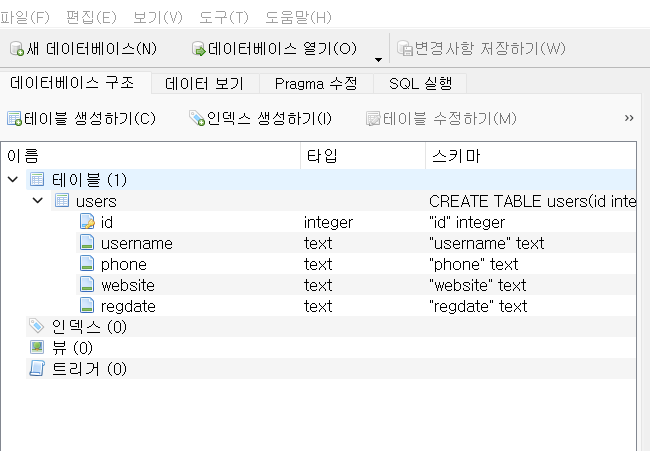Image resolution: width=650 pixels, height=451 pixels.
Task: Click 변경사항 저장하기(W) button label
Action: click(490, 48)
